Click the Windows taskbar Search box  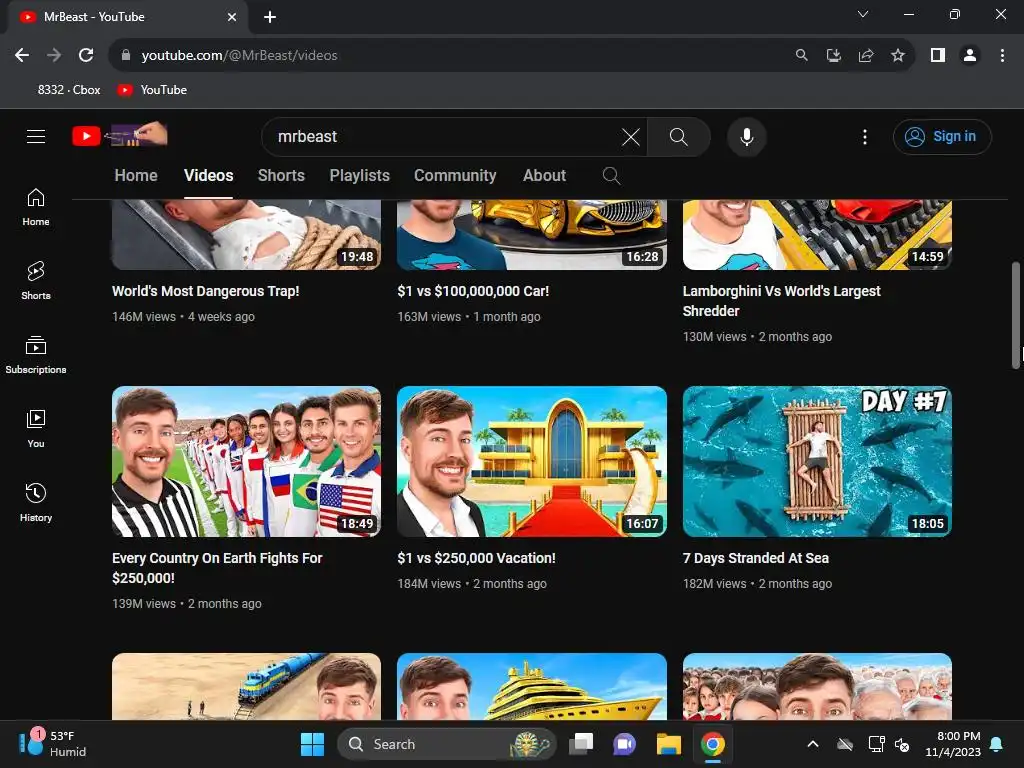(447, 744)
